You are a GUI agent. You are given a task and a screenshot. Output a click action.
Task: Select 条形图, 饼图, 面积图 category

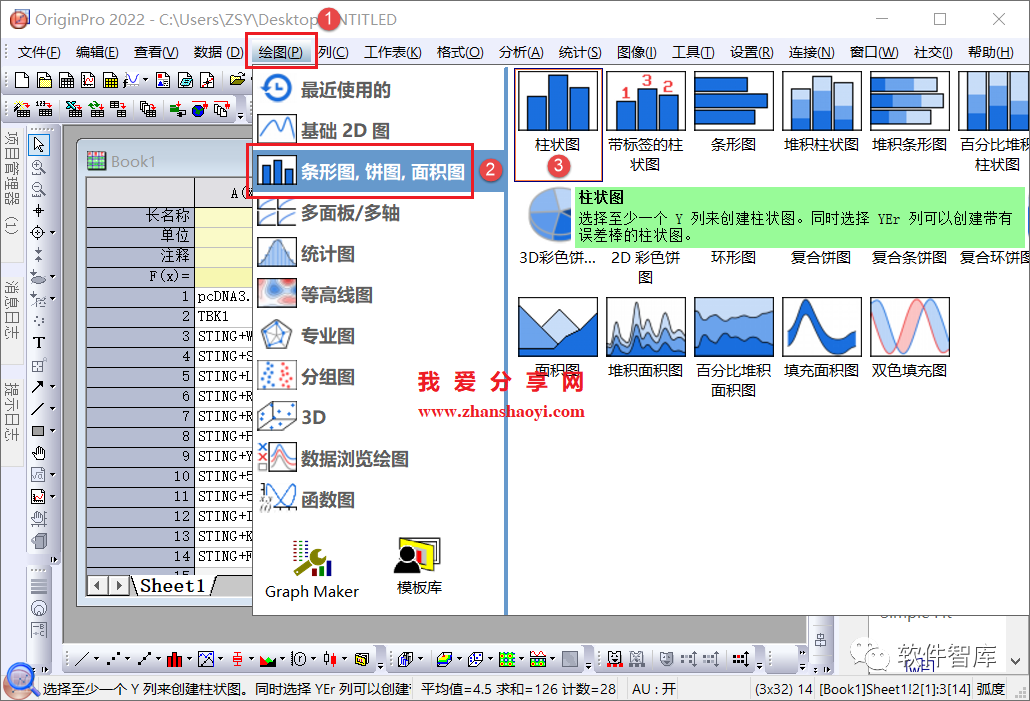pyautogui.click(x=379, y=171)
